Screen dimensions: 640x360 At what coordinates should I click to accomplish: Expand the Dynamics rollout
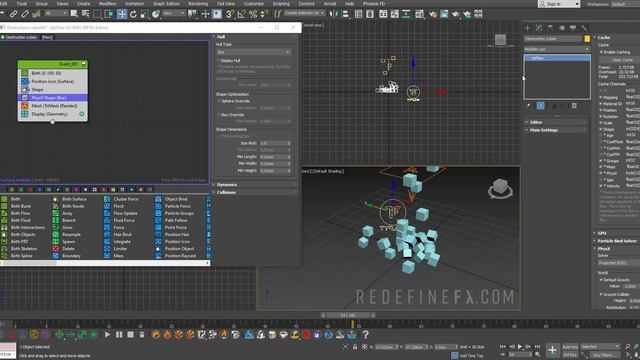pyautogui.click(x=255, y=185)
